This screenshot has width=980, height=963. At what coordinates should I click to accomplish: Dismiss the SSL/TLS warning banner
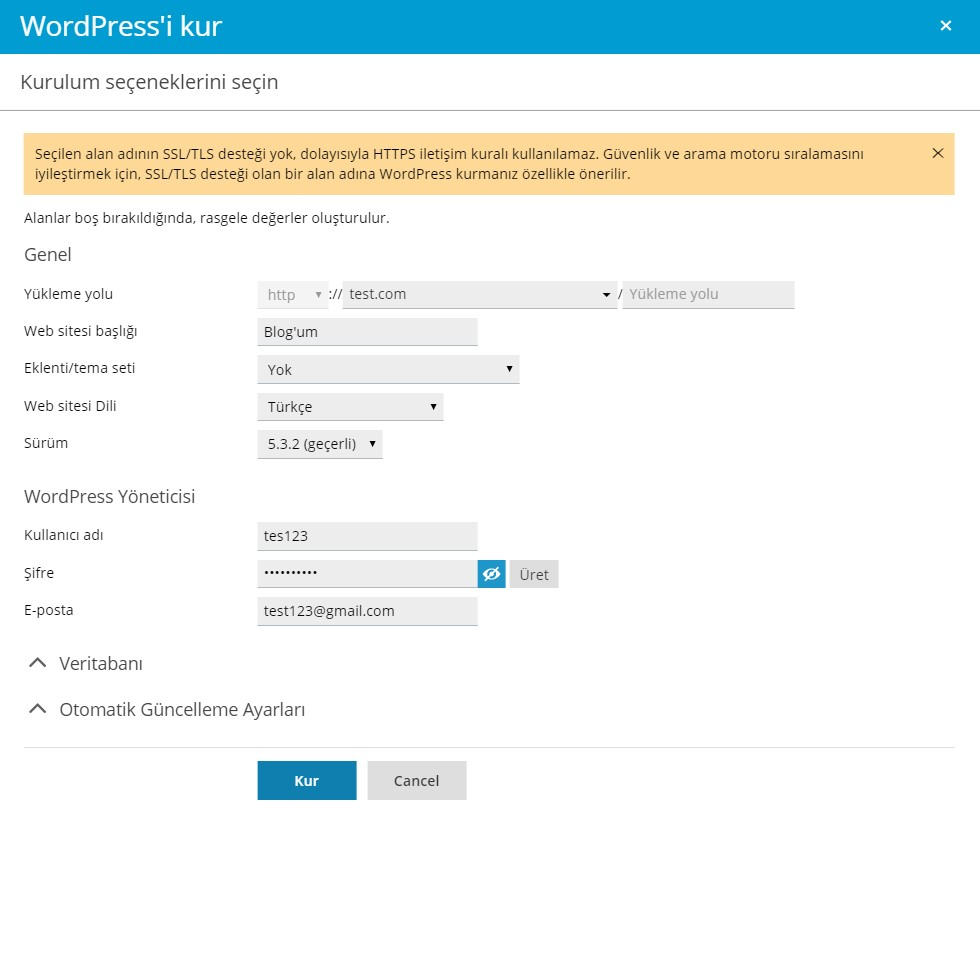(938, 153)
